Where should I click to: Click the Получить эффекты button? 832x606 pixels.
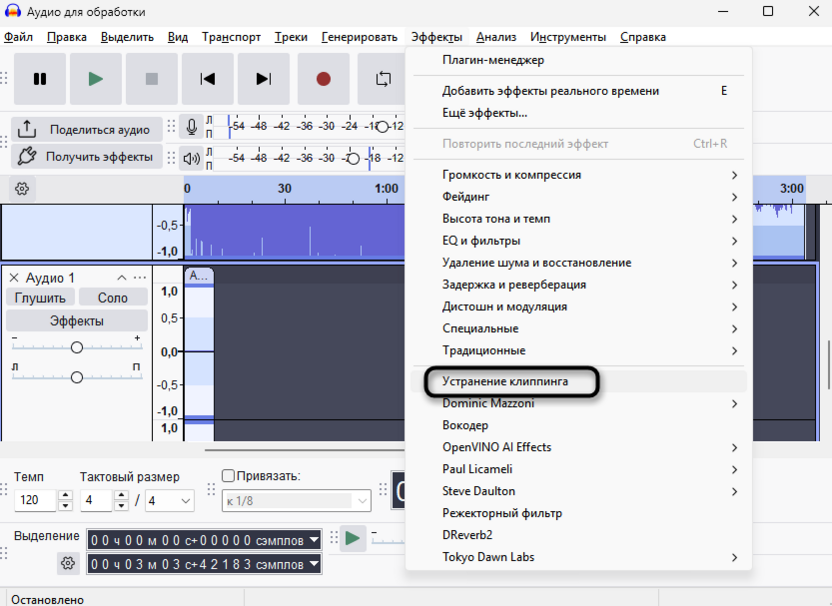pos(87,157)
